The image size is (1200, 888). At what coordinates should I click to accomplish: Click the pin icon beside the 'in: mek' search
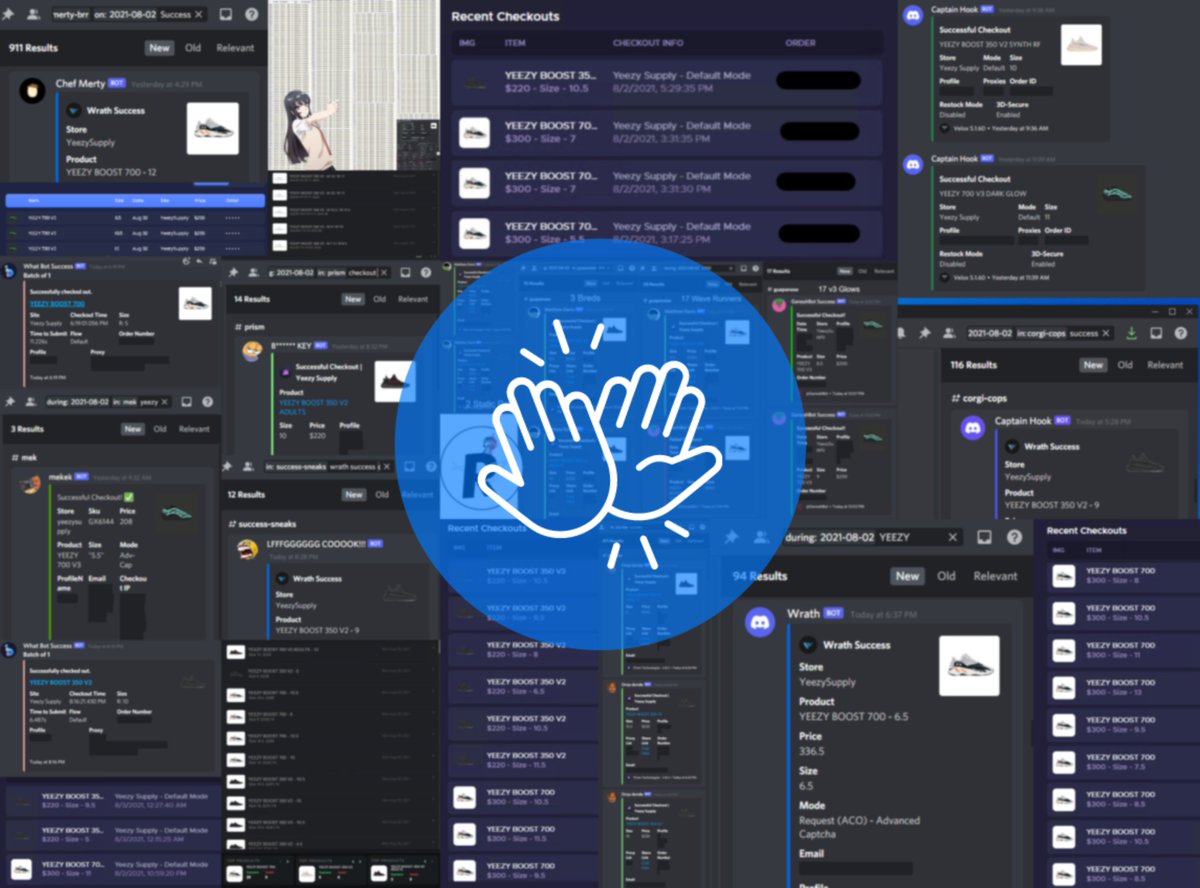(x=9, y=401)
